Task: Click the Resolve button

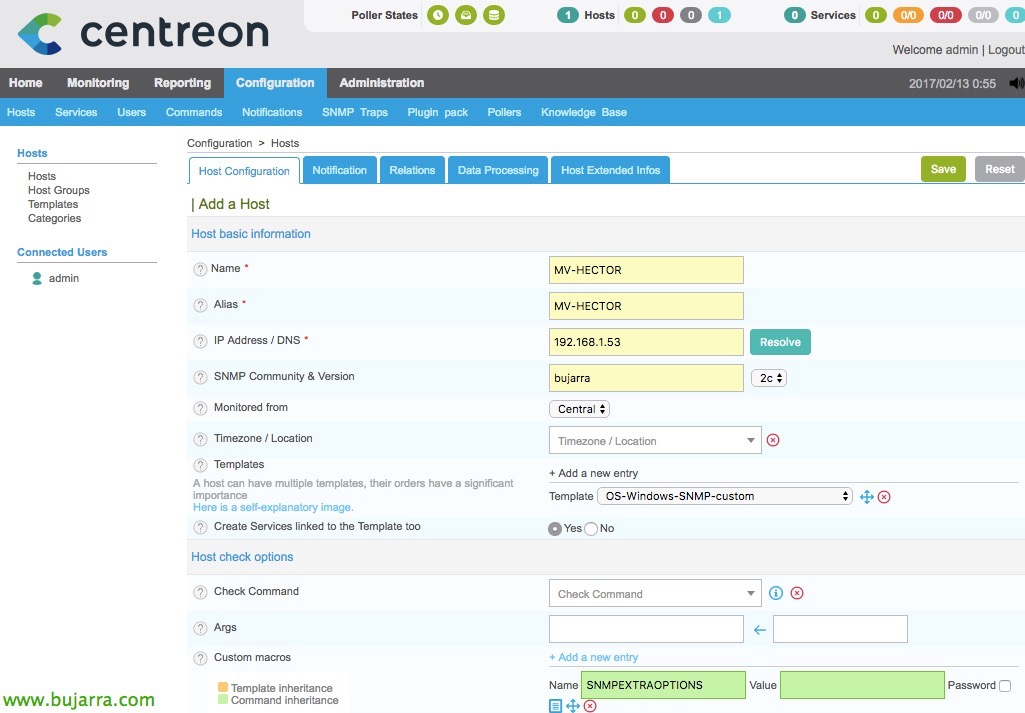Action: 780,342
